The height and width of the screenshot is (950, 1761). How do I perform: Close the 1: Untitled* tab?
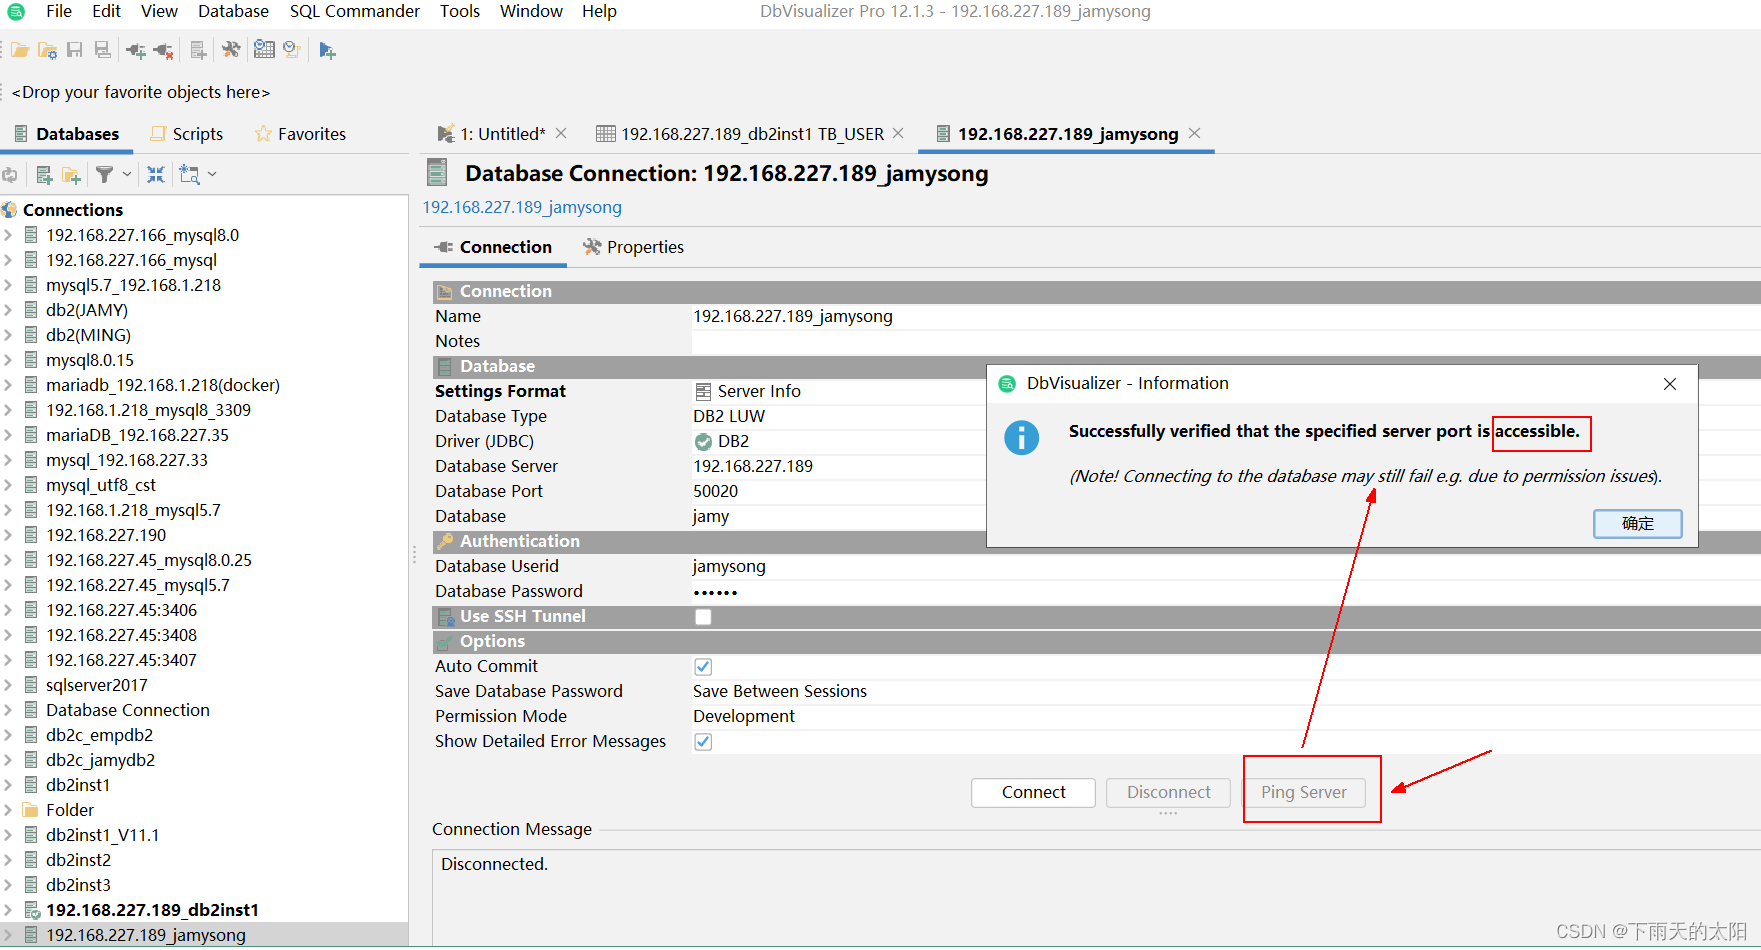[x=561, y=133]
